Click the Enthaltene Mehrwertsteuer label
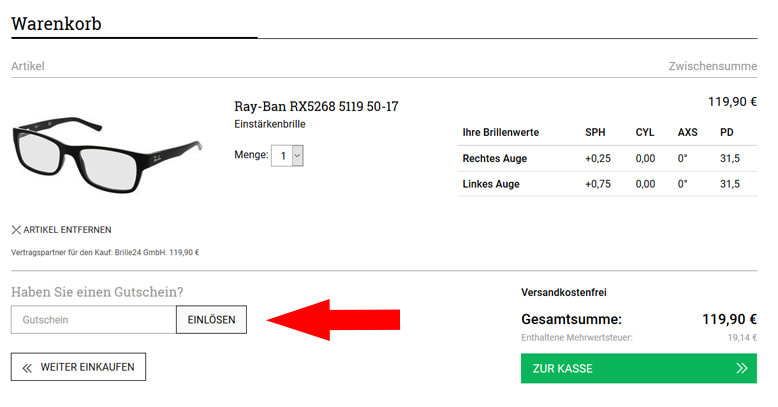 tap(577, 338)
